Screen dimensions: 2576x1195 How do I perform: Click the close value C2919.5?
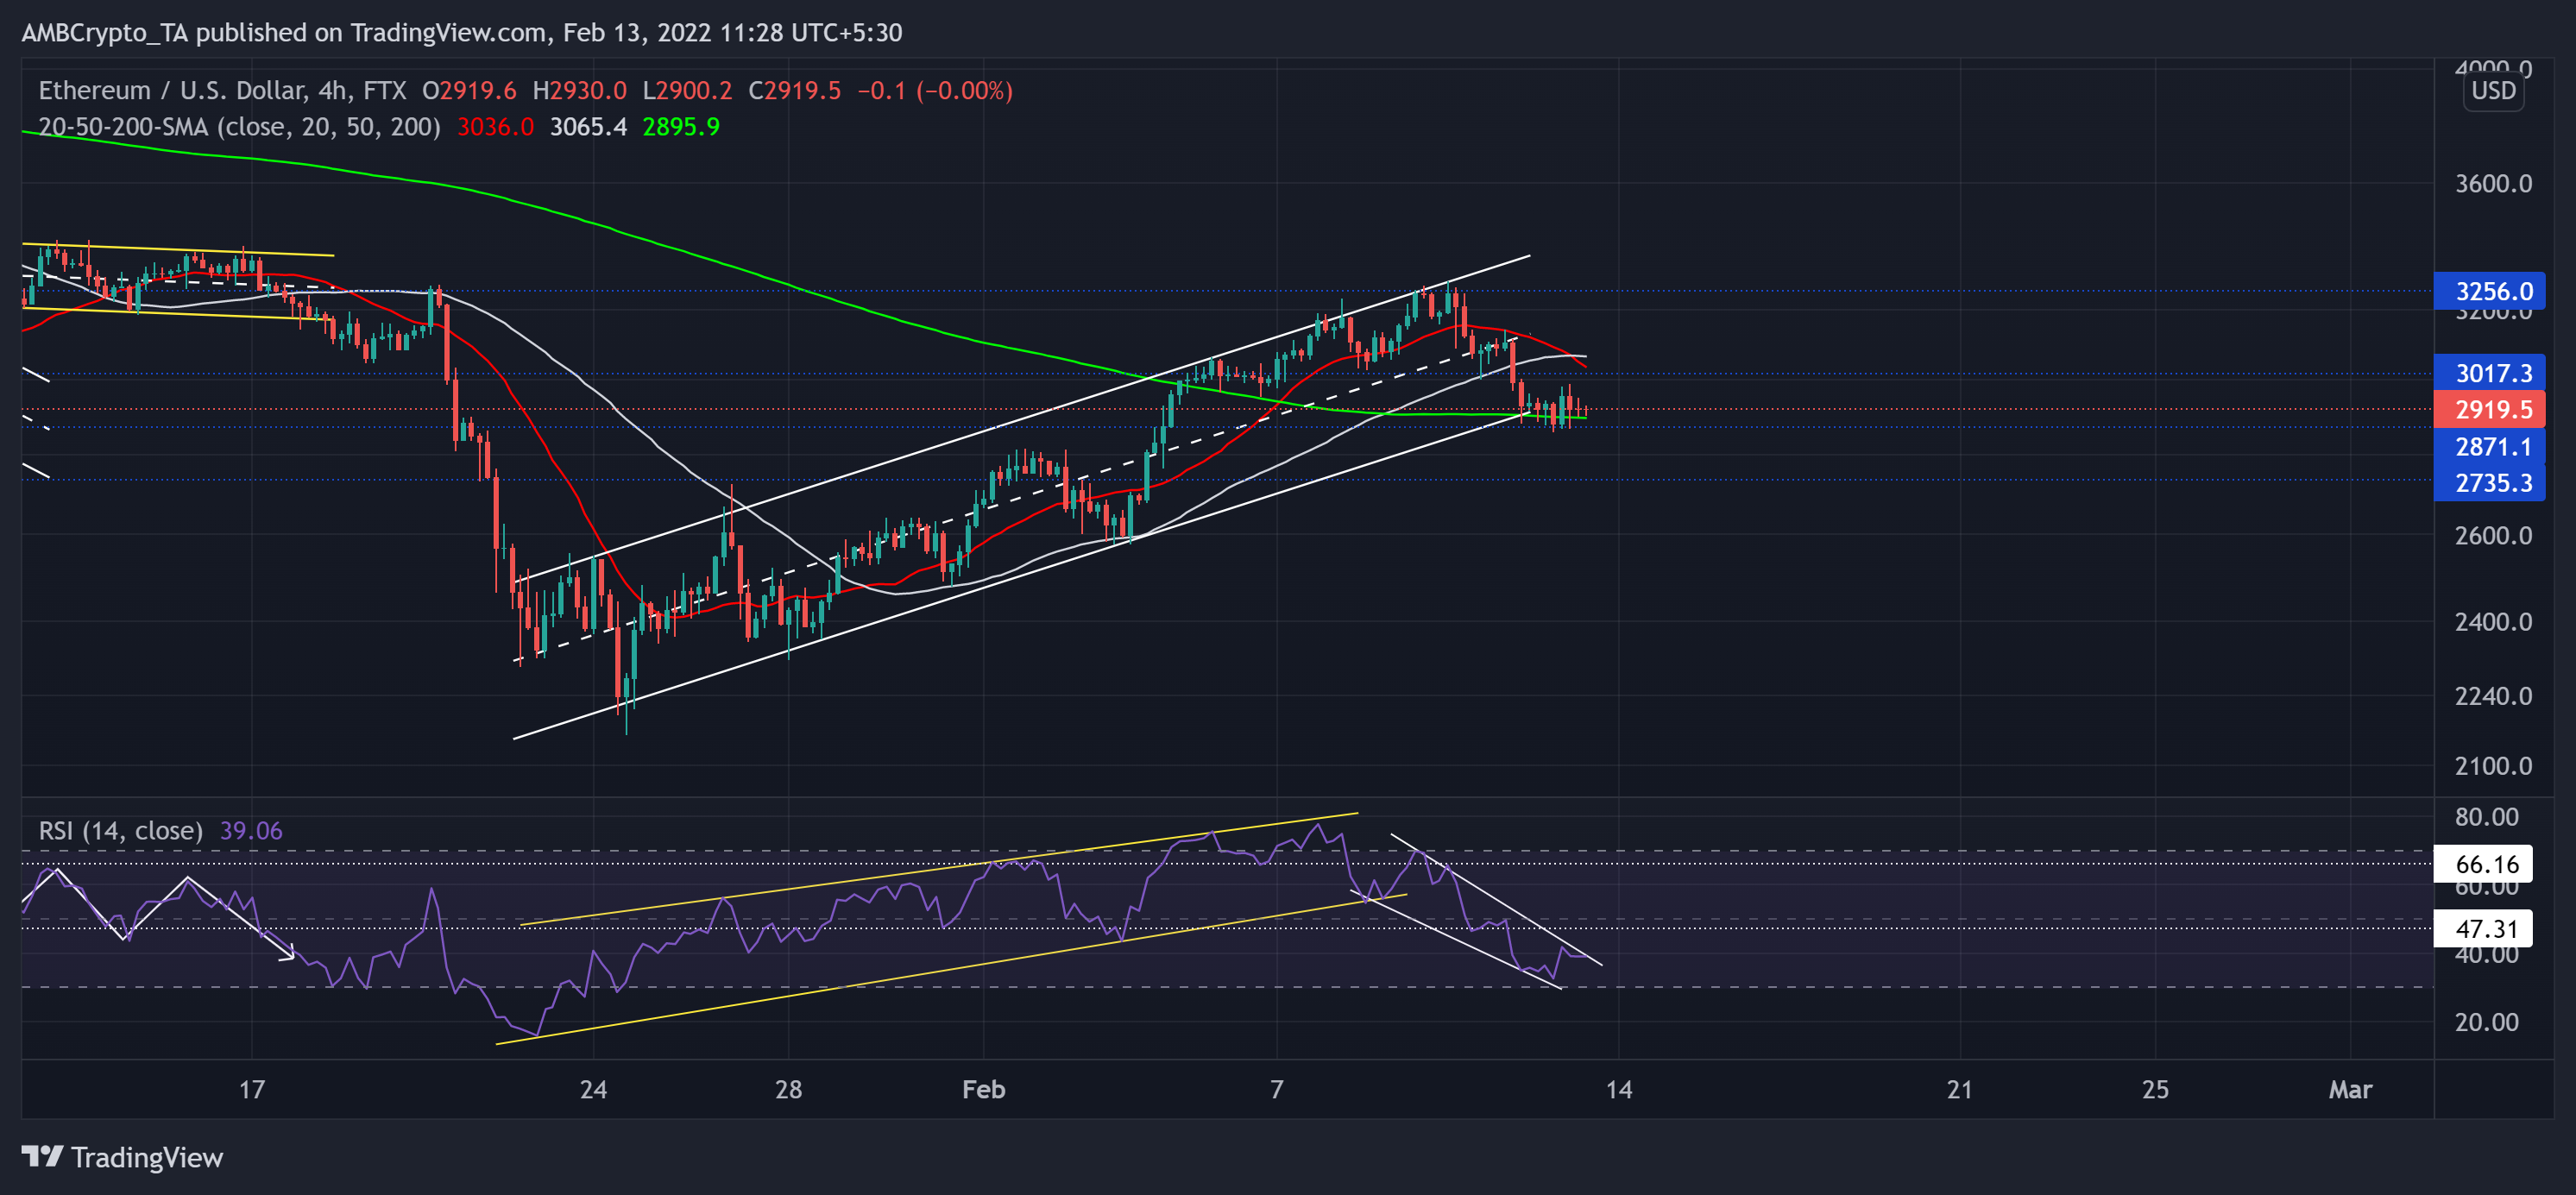point(795,91)
